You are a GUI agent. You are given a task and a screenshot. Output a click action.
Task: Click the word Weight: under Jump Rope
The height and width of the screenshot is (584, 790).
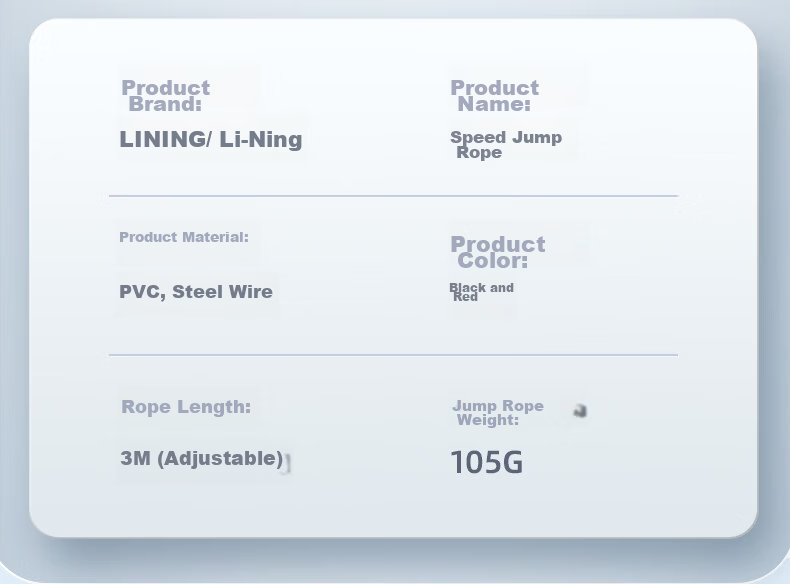pyautogui.click(x=488, y=420)
